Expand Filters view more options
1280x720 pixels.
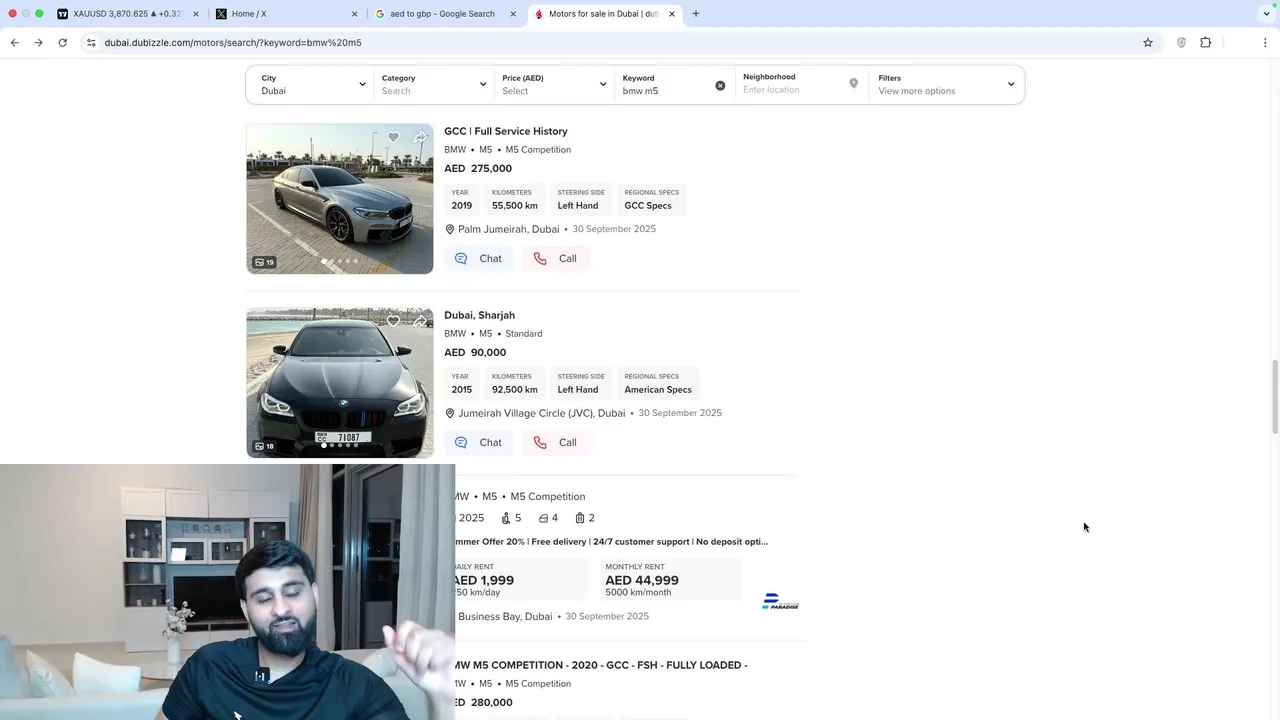[x=946, y=84]
